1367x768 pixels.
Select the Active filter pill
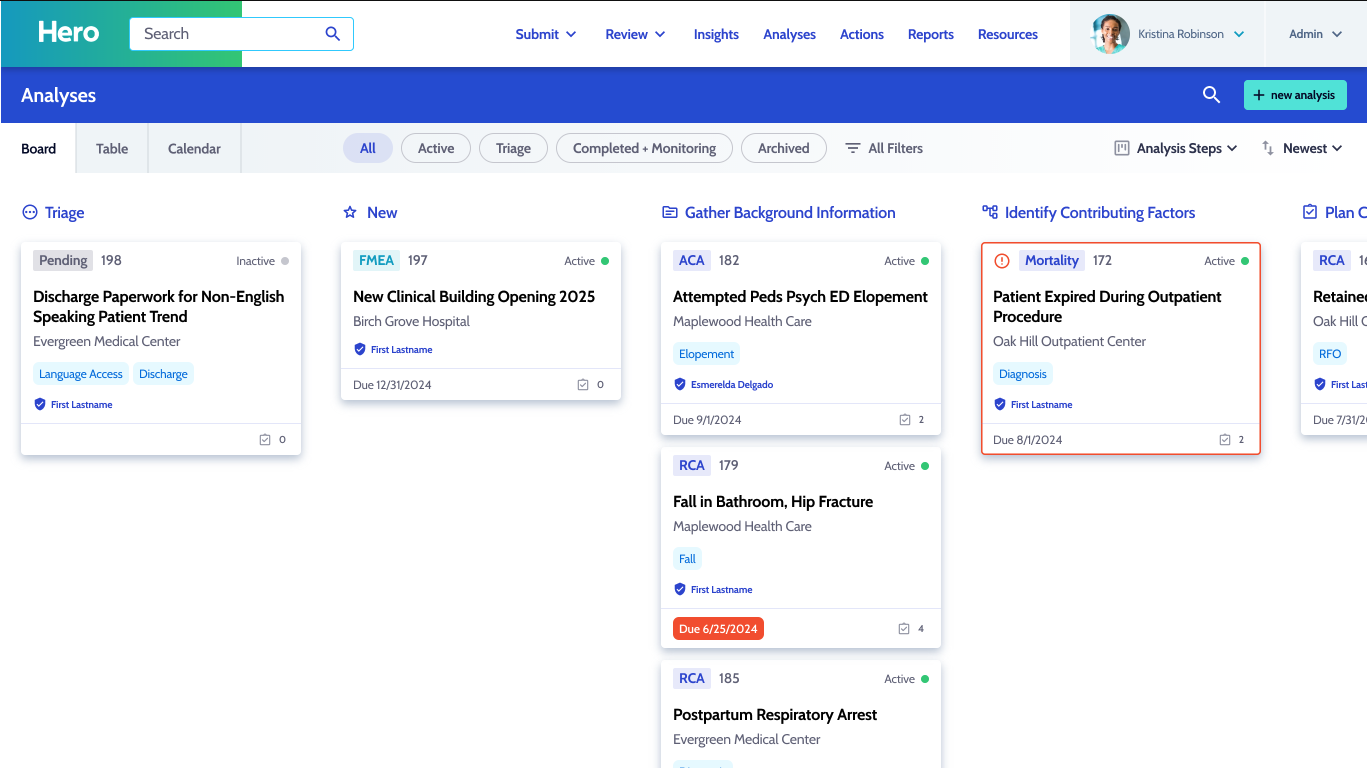tap(436, 148)
